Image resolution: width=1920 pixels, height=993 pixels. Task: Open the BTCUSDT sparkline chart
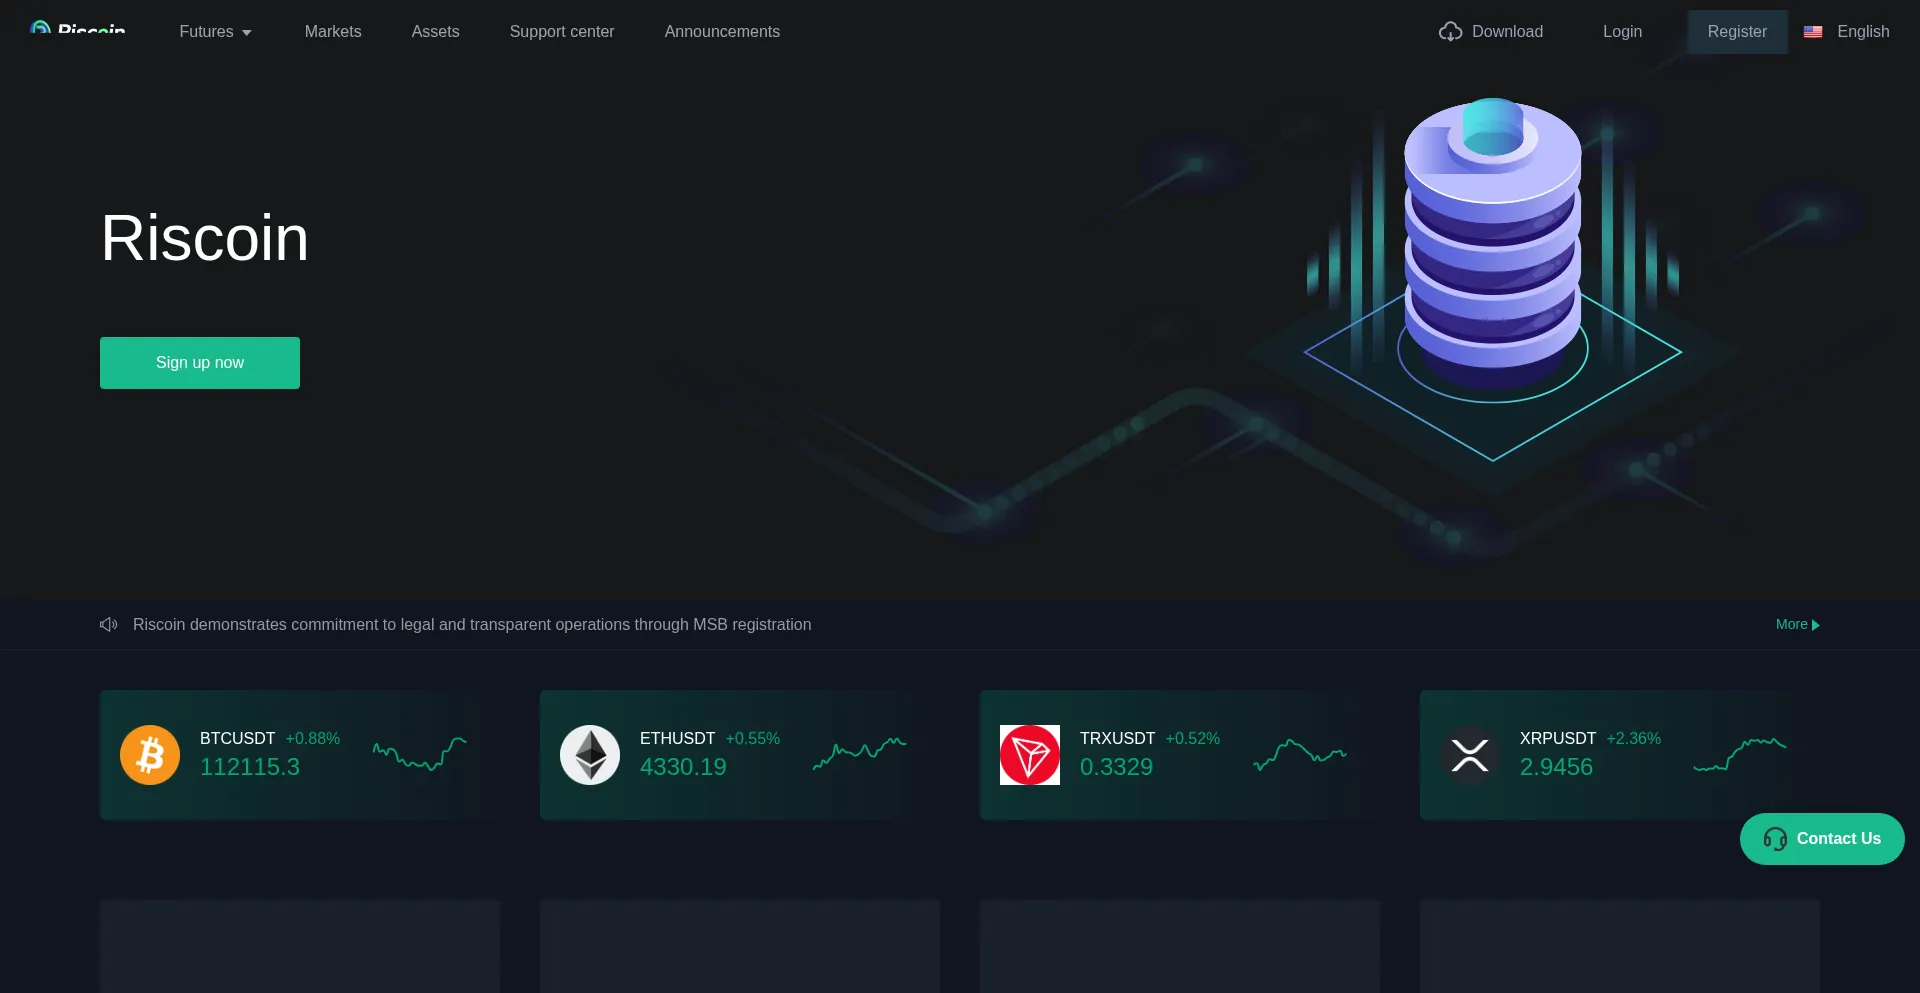tap(420, 754)
